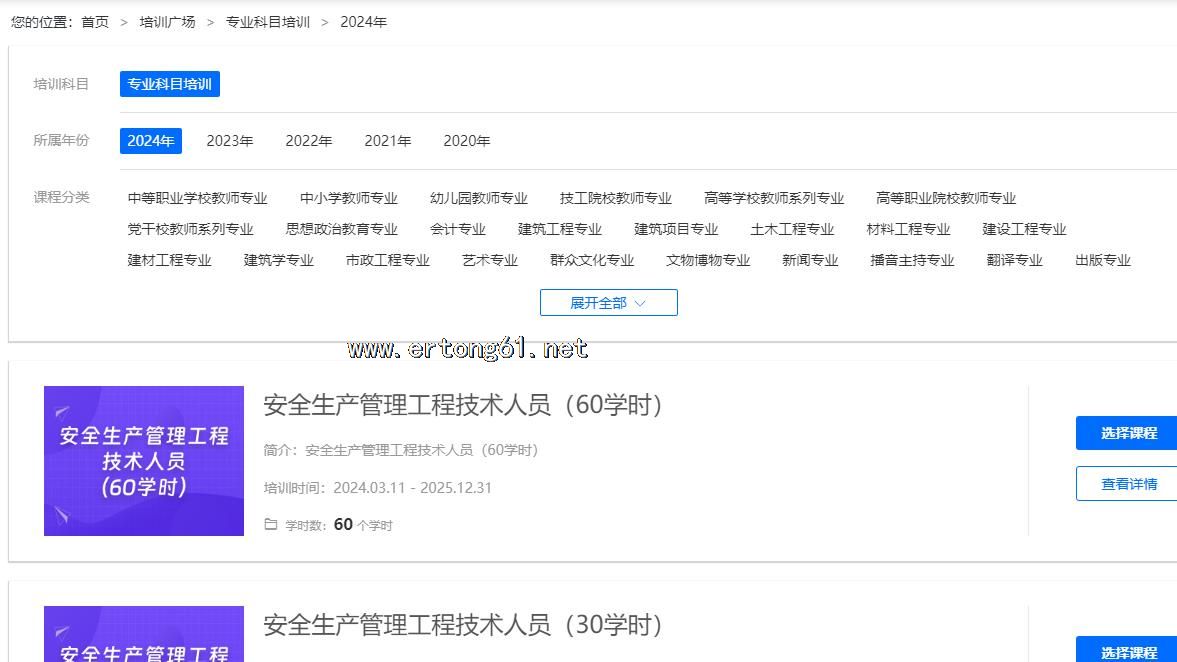Viewport: 1177px width, 662px height.
Task: Select the 专业科目培训 subject tag
Action: 170,84
